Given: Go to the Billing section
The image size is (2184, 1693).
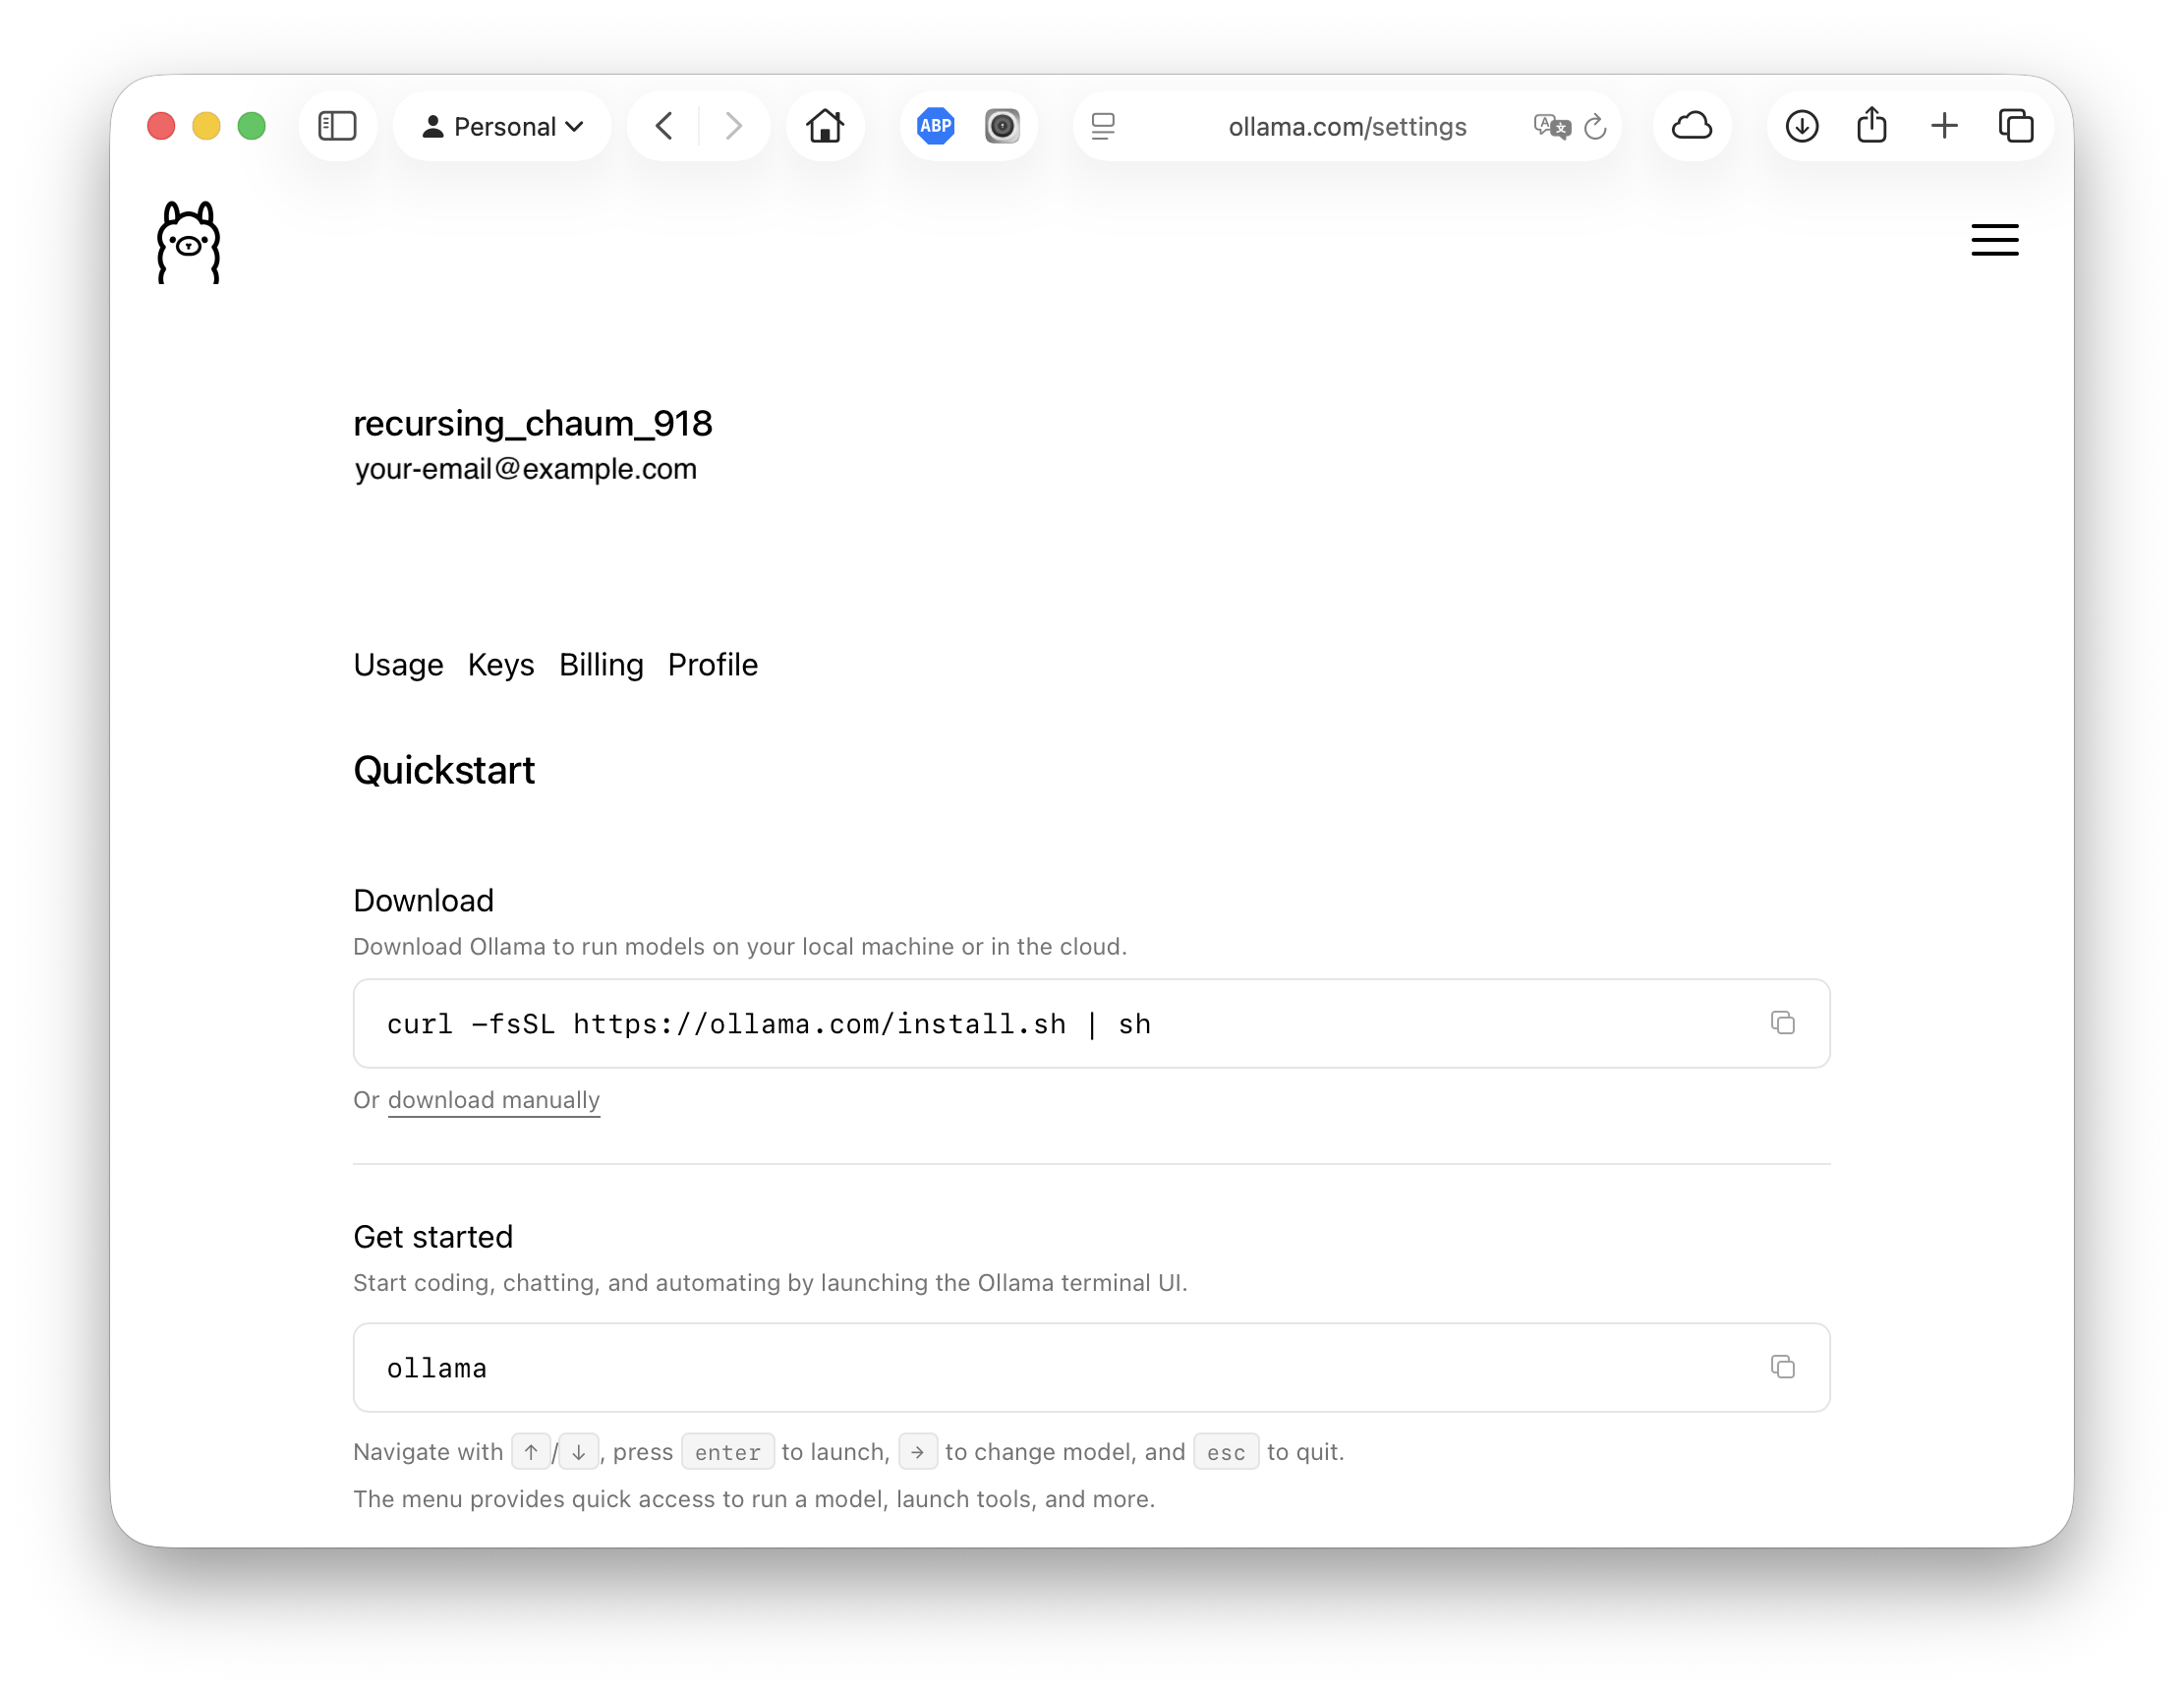Looking at the screenshot, I should (x=601, y=665).
